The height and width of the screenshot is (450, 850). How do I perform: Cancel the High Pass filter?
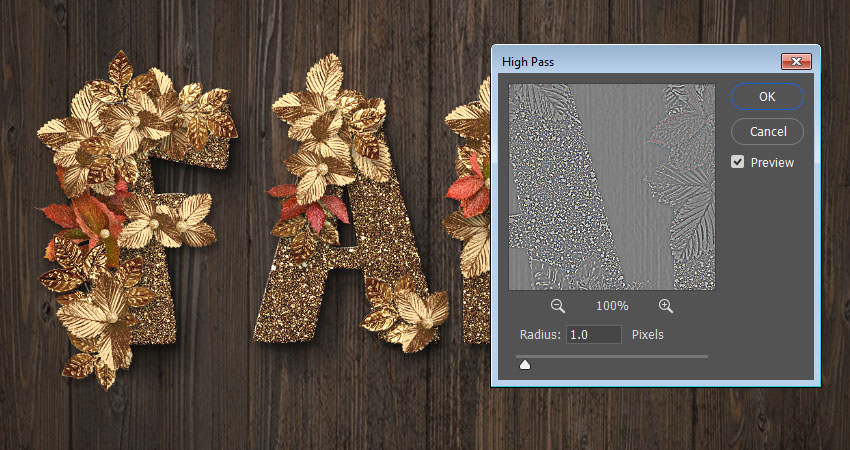[767, 131]
